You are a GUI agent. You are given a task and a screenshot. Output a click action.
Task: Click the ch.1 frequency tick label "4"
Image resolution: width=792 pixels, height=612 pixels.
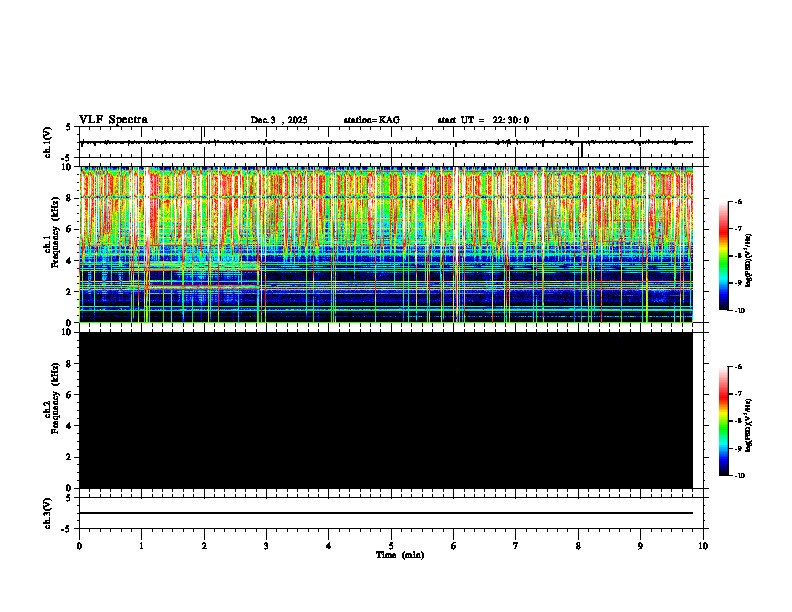tap(70, 261)
